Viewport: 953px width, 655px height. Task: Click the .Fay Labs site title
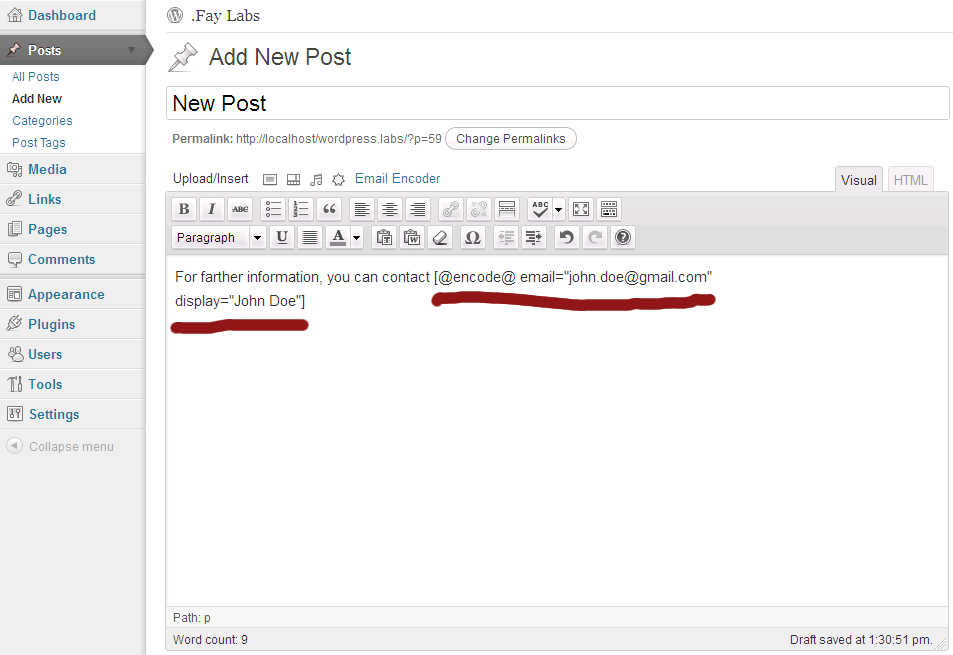point(225,16)
